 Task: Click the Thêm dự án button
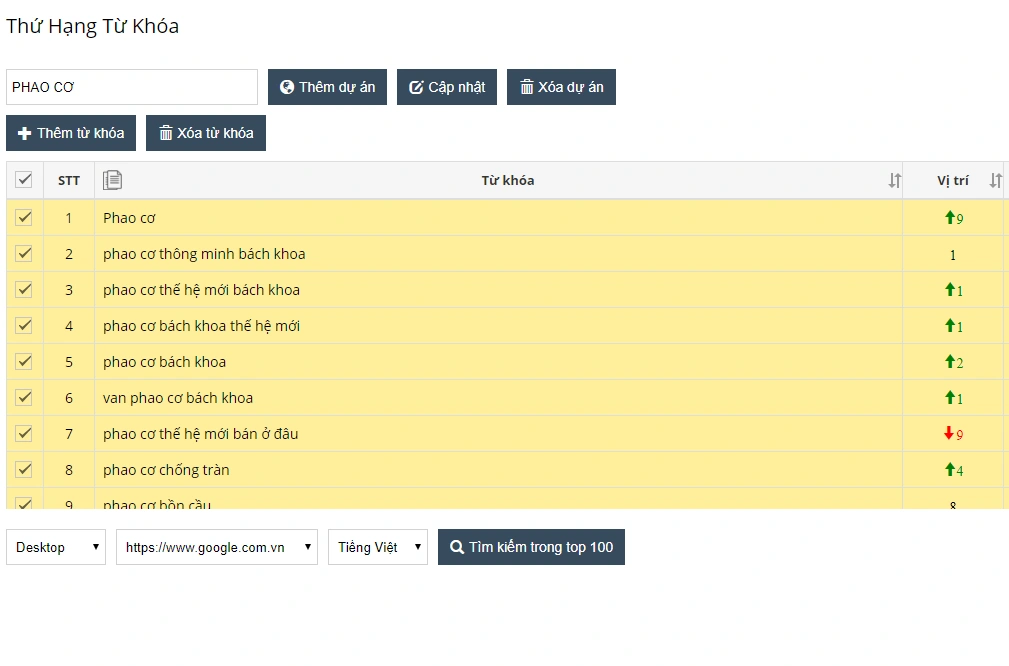327,87
